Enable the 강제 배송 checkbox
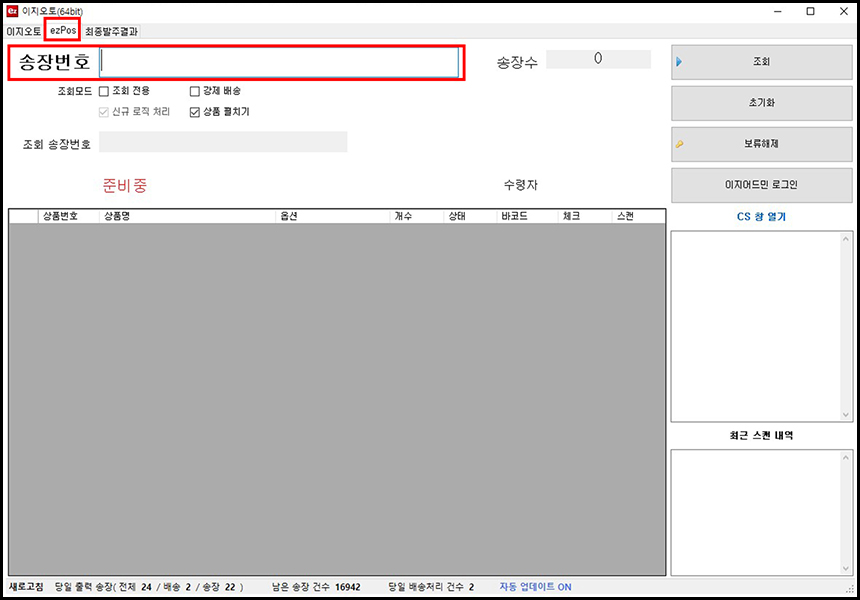Image resolution: width=860 pixels, height=600 pixels. point(194,91)
